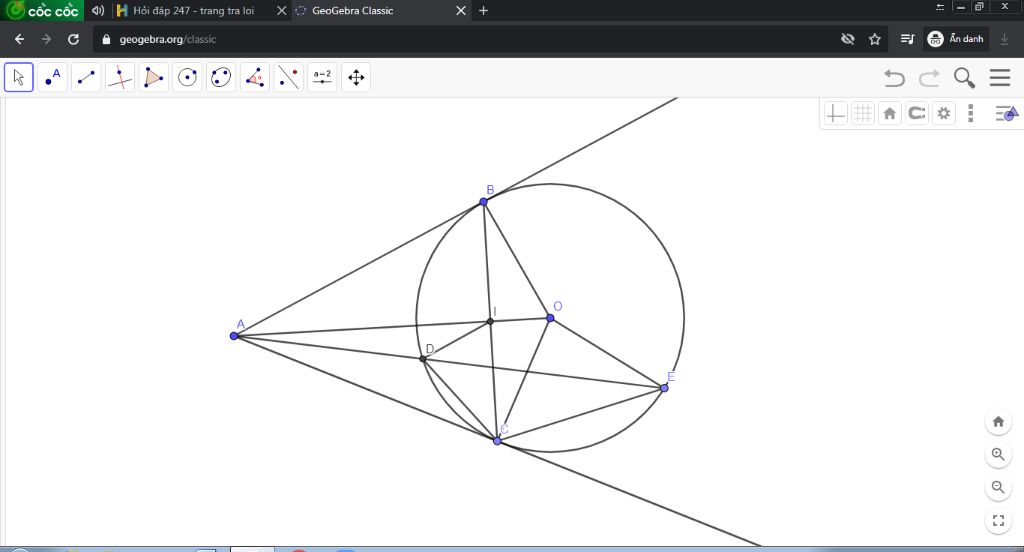Select the Move arrow tool
The width and height of the screenshot is (1024, 552).
(x=18, y=78)
